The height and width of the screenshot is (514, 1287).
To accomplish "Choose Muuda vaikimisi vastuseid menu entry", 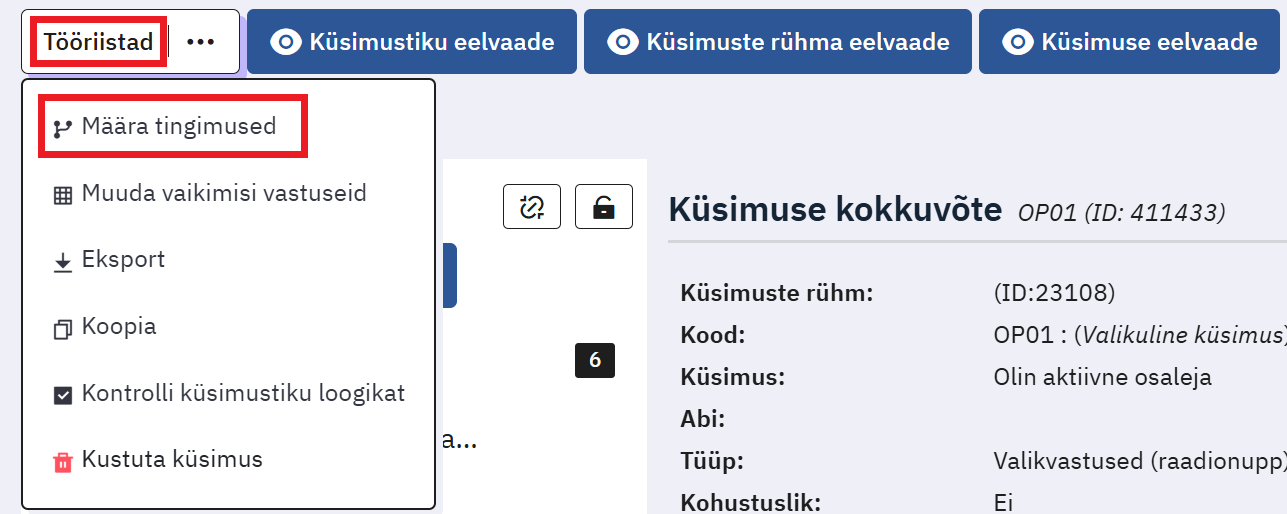I will (x=224, y=193).
